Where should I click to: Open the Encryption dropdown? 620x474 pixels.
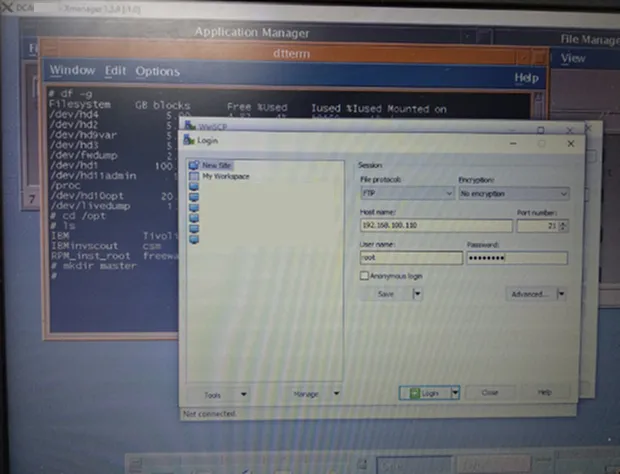[514, 194]
